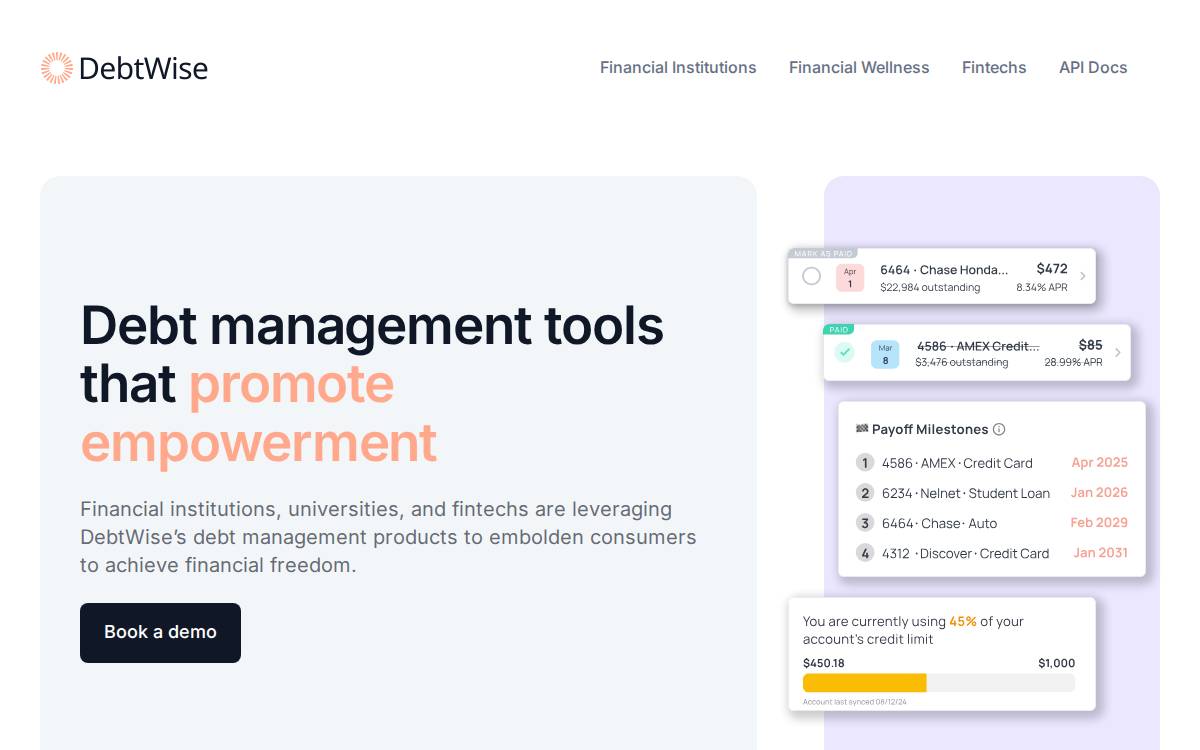This screenshot has width=1200, height=750.
Task: Click the $1,000 credit limit value
Action: (x=1057, y=663)
